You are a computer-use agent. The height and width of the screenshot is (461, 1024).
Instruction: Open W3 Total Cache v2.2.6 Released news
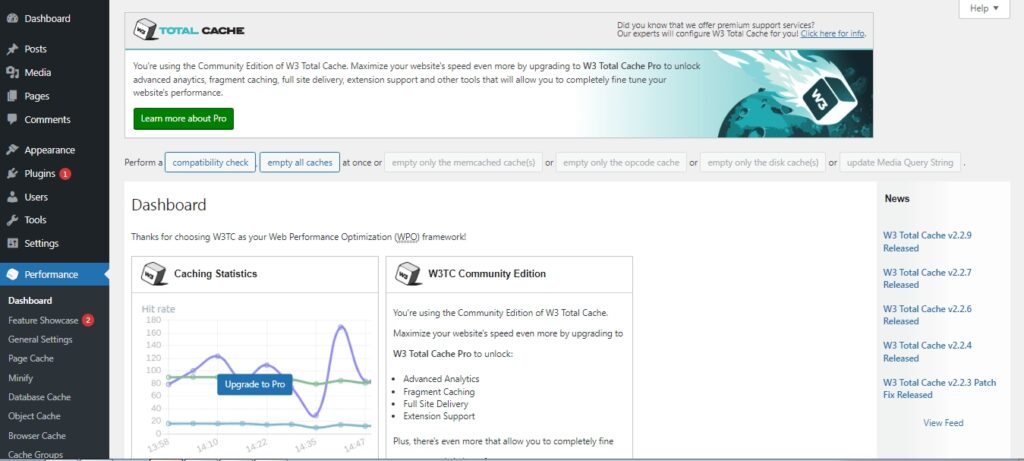coord(927,315)
